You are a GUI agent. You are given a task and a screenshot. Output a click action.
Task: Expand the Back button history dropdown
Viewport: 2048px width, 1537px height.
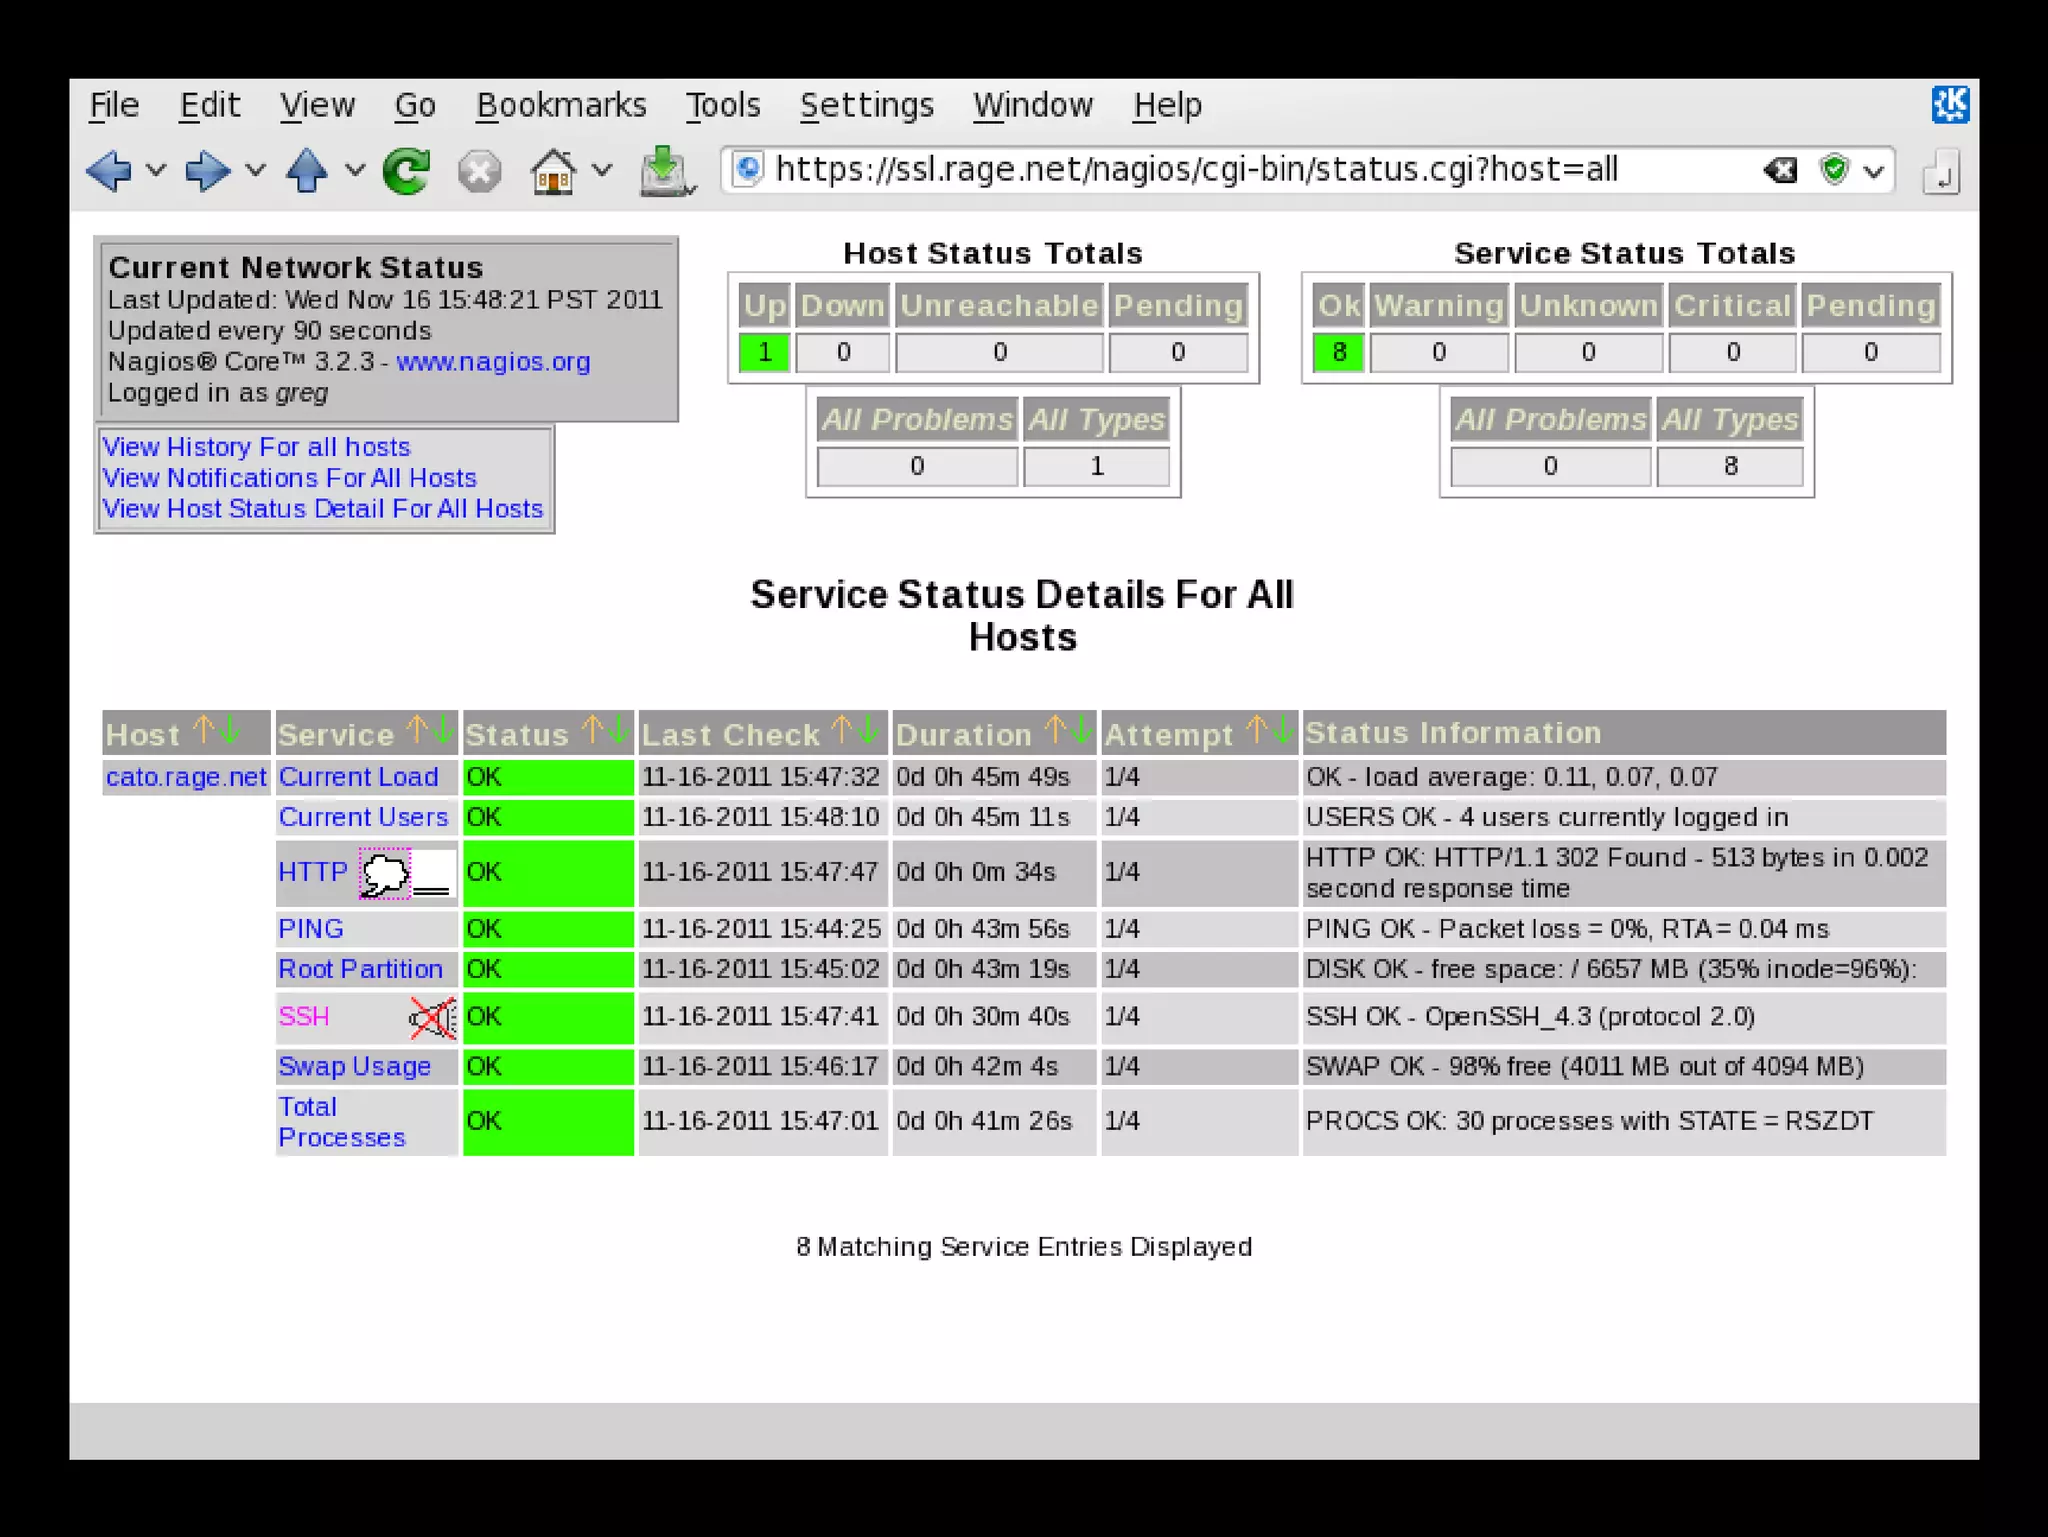tap(156, 171)
